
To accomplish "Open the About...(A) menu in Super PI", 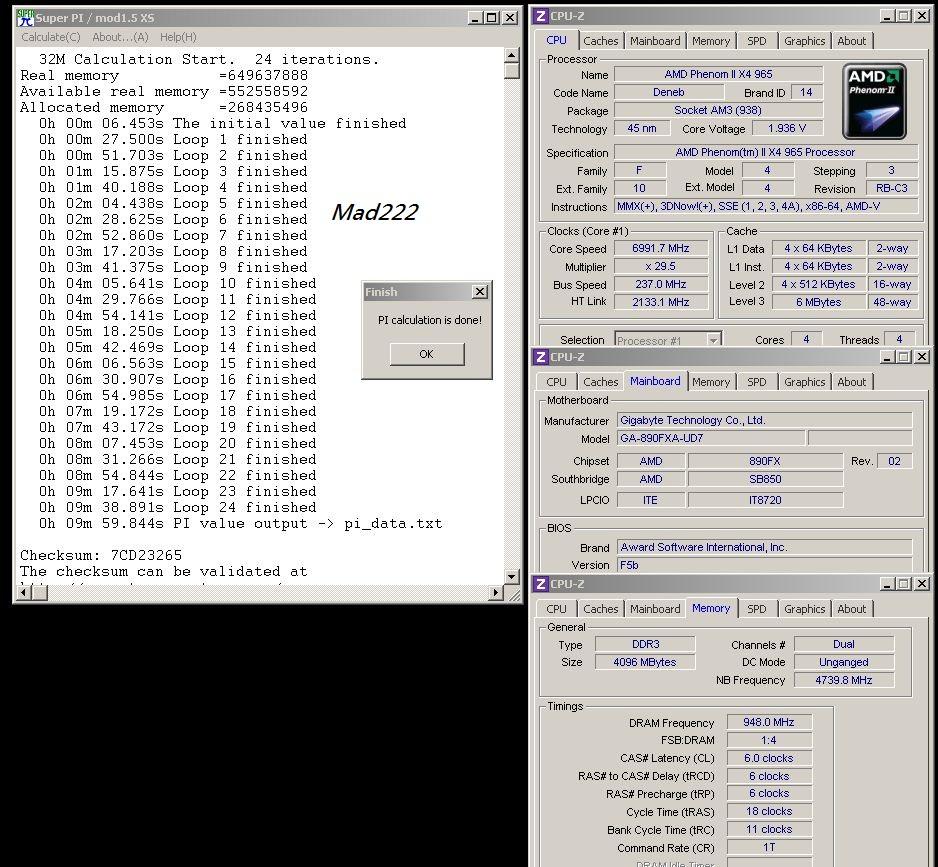I will coord(120,37).
